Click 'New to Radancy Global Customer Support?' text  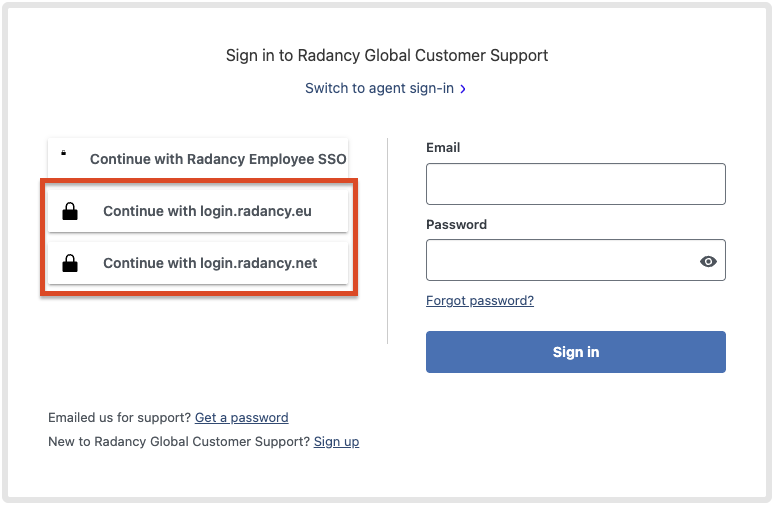[179, 441]
